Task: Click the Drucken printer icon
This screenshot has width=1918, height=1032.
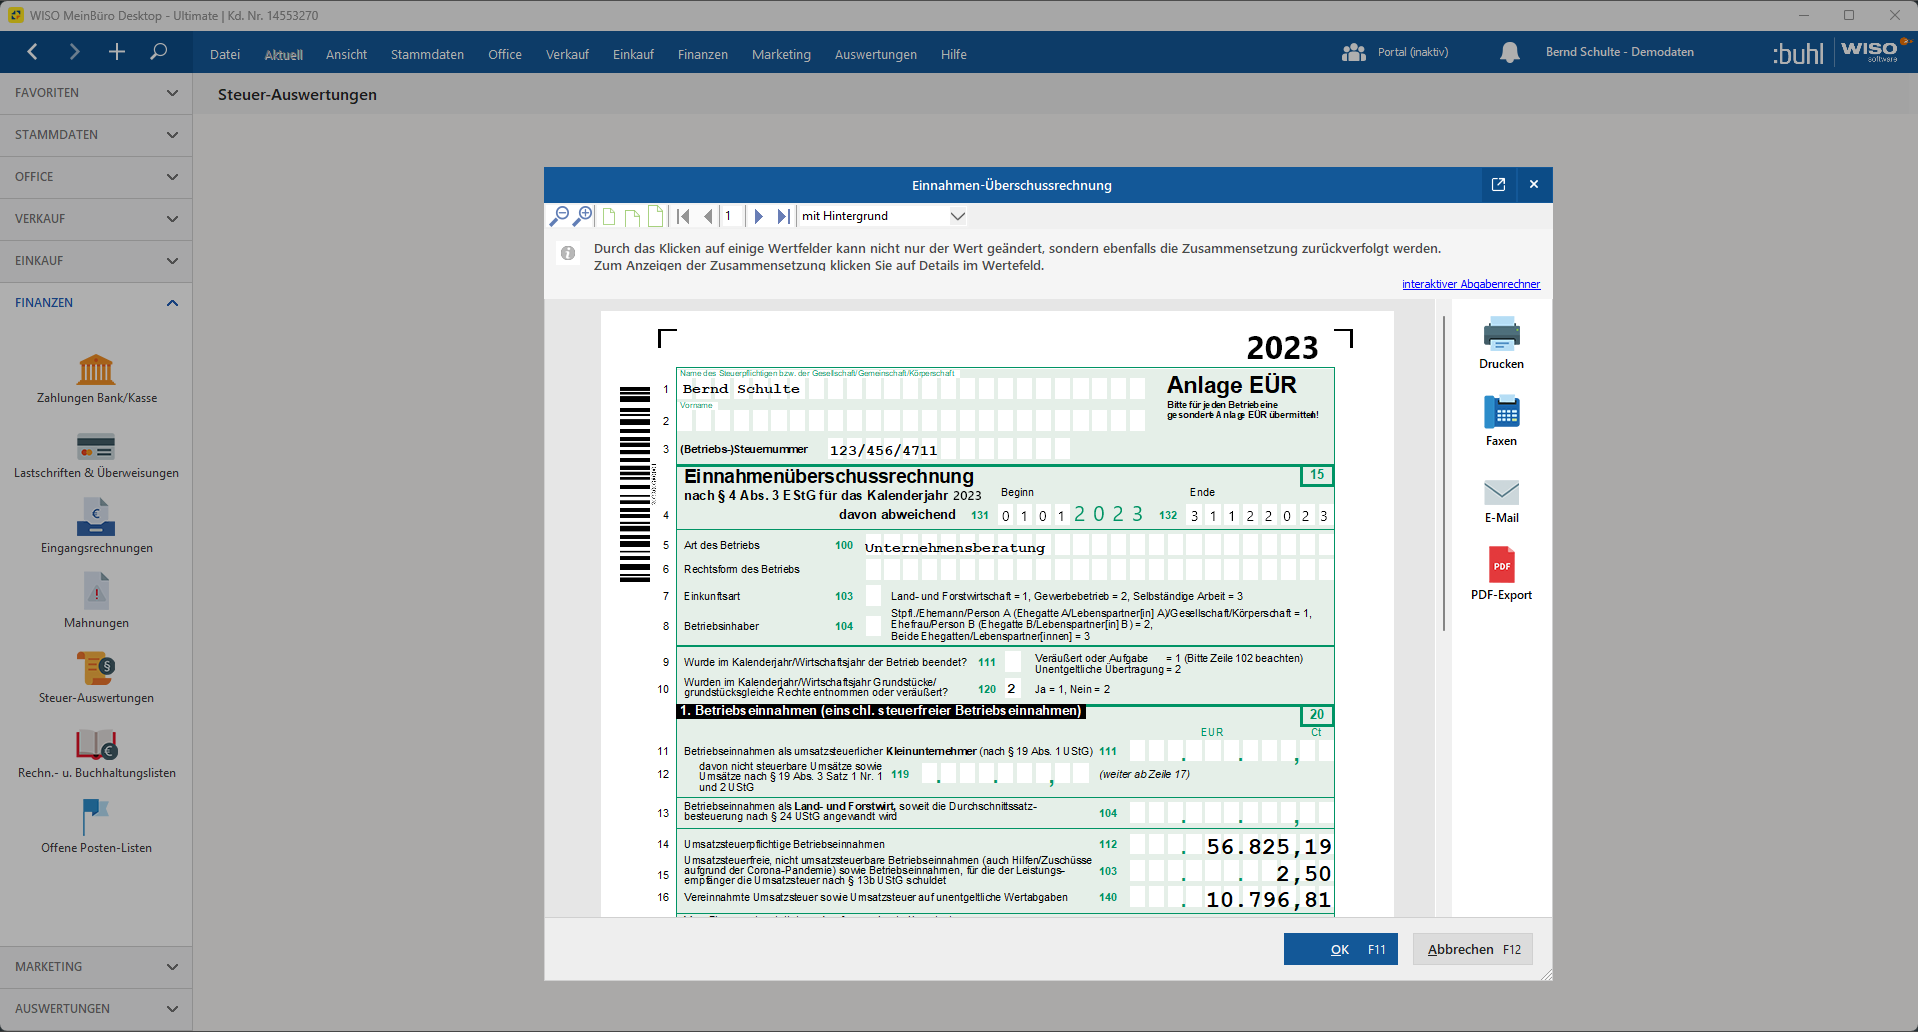Action: pyautogui.click(x=1501, y=334)
